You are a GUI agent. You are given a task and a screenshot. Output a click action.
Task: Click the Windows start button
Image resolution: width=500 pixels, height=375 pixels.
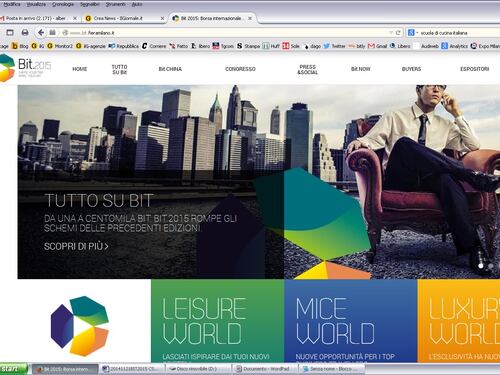[14, 369]
